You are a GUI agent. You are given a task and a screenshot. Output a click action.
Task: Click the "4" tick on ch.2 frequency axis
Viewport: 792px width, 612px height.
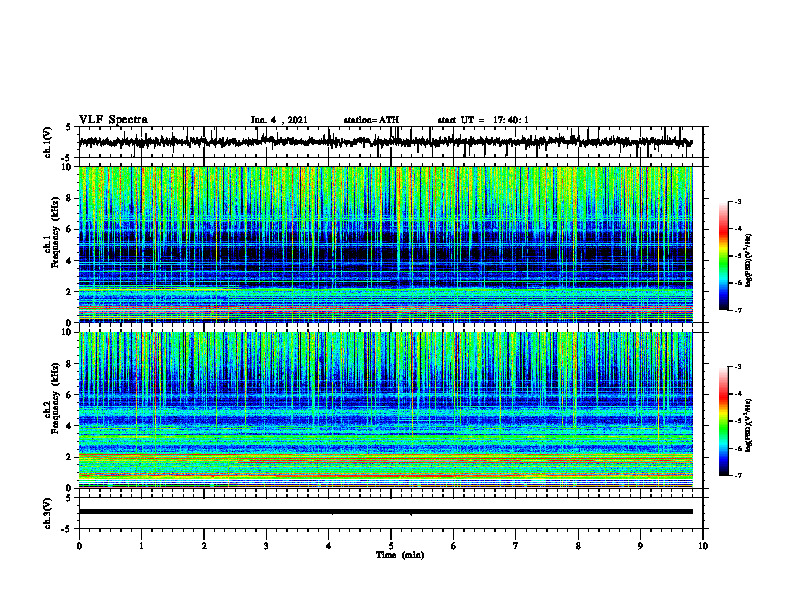70,426
